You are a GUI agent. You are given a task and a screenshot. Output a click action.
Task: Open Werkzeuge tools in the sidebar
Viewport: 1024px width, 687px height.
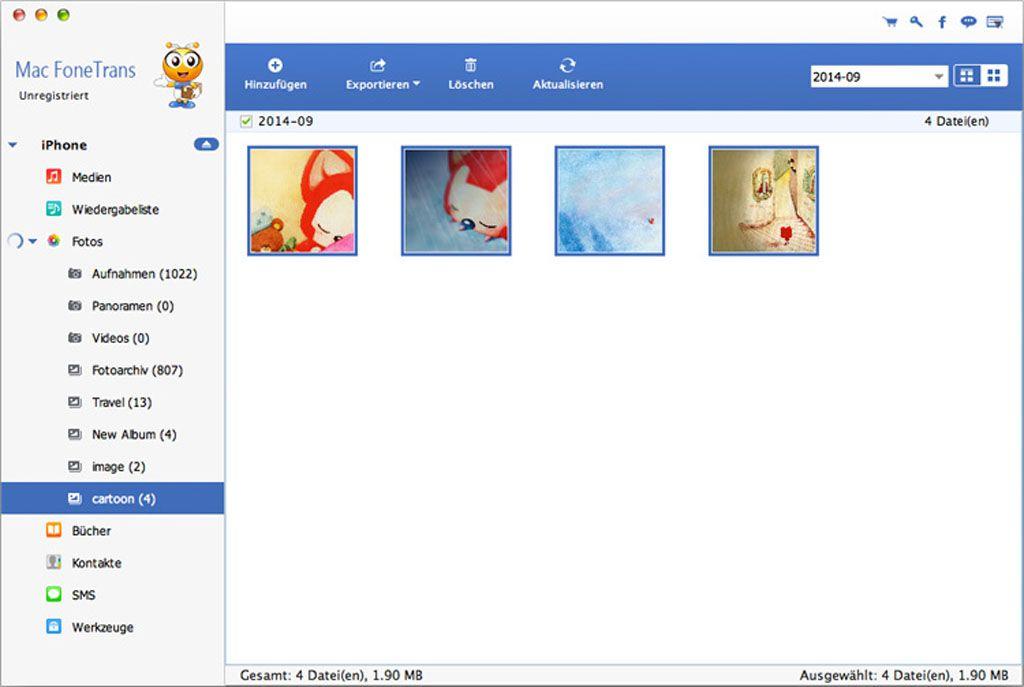[x=103, y=627]
